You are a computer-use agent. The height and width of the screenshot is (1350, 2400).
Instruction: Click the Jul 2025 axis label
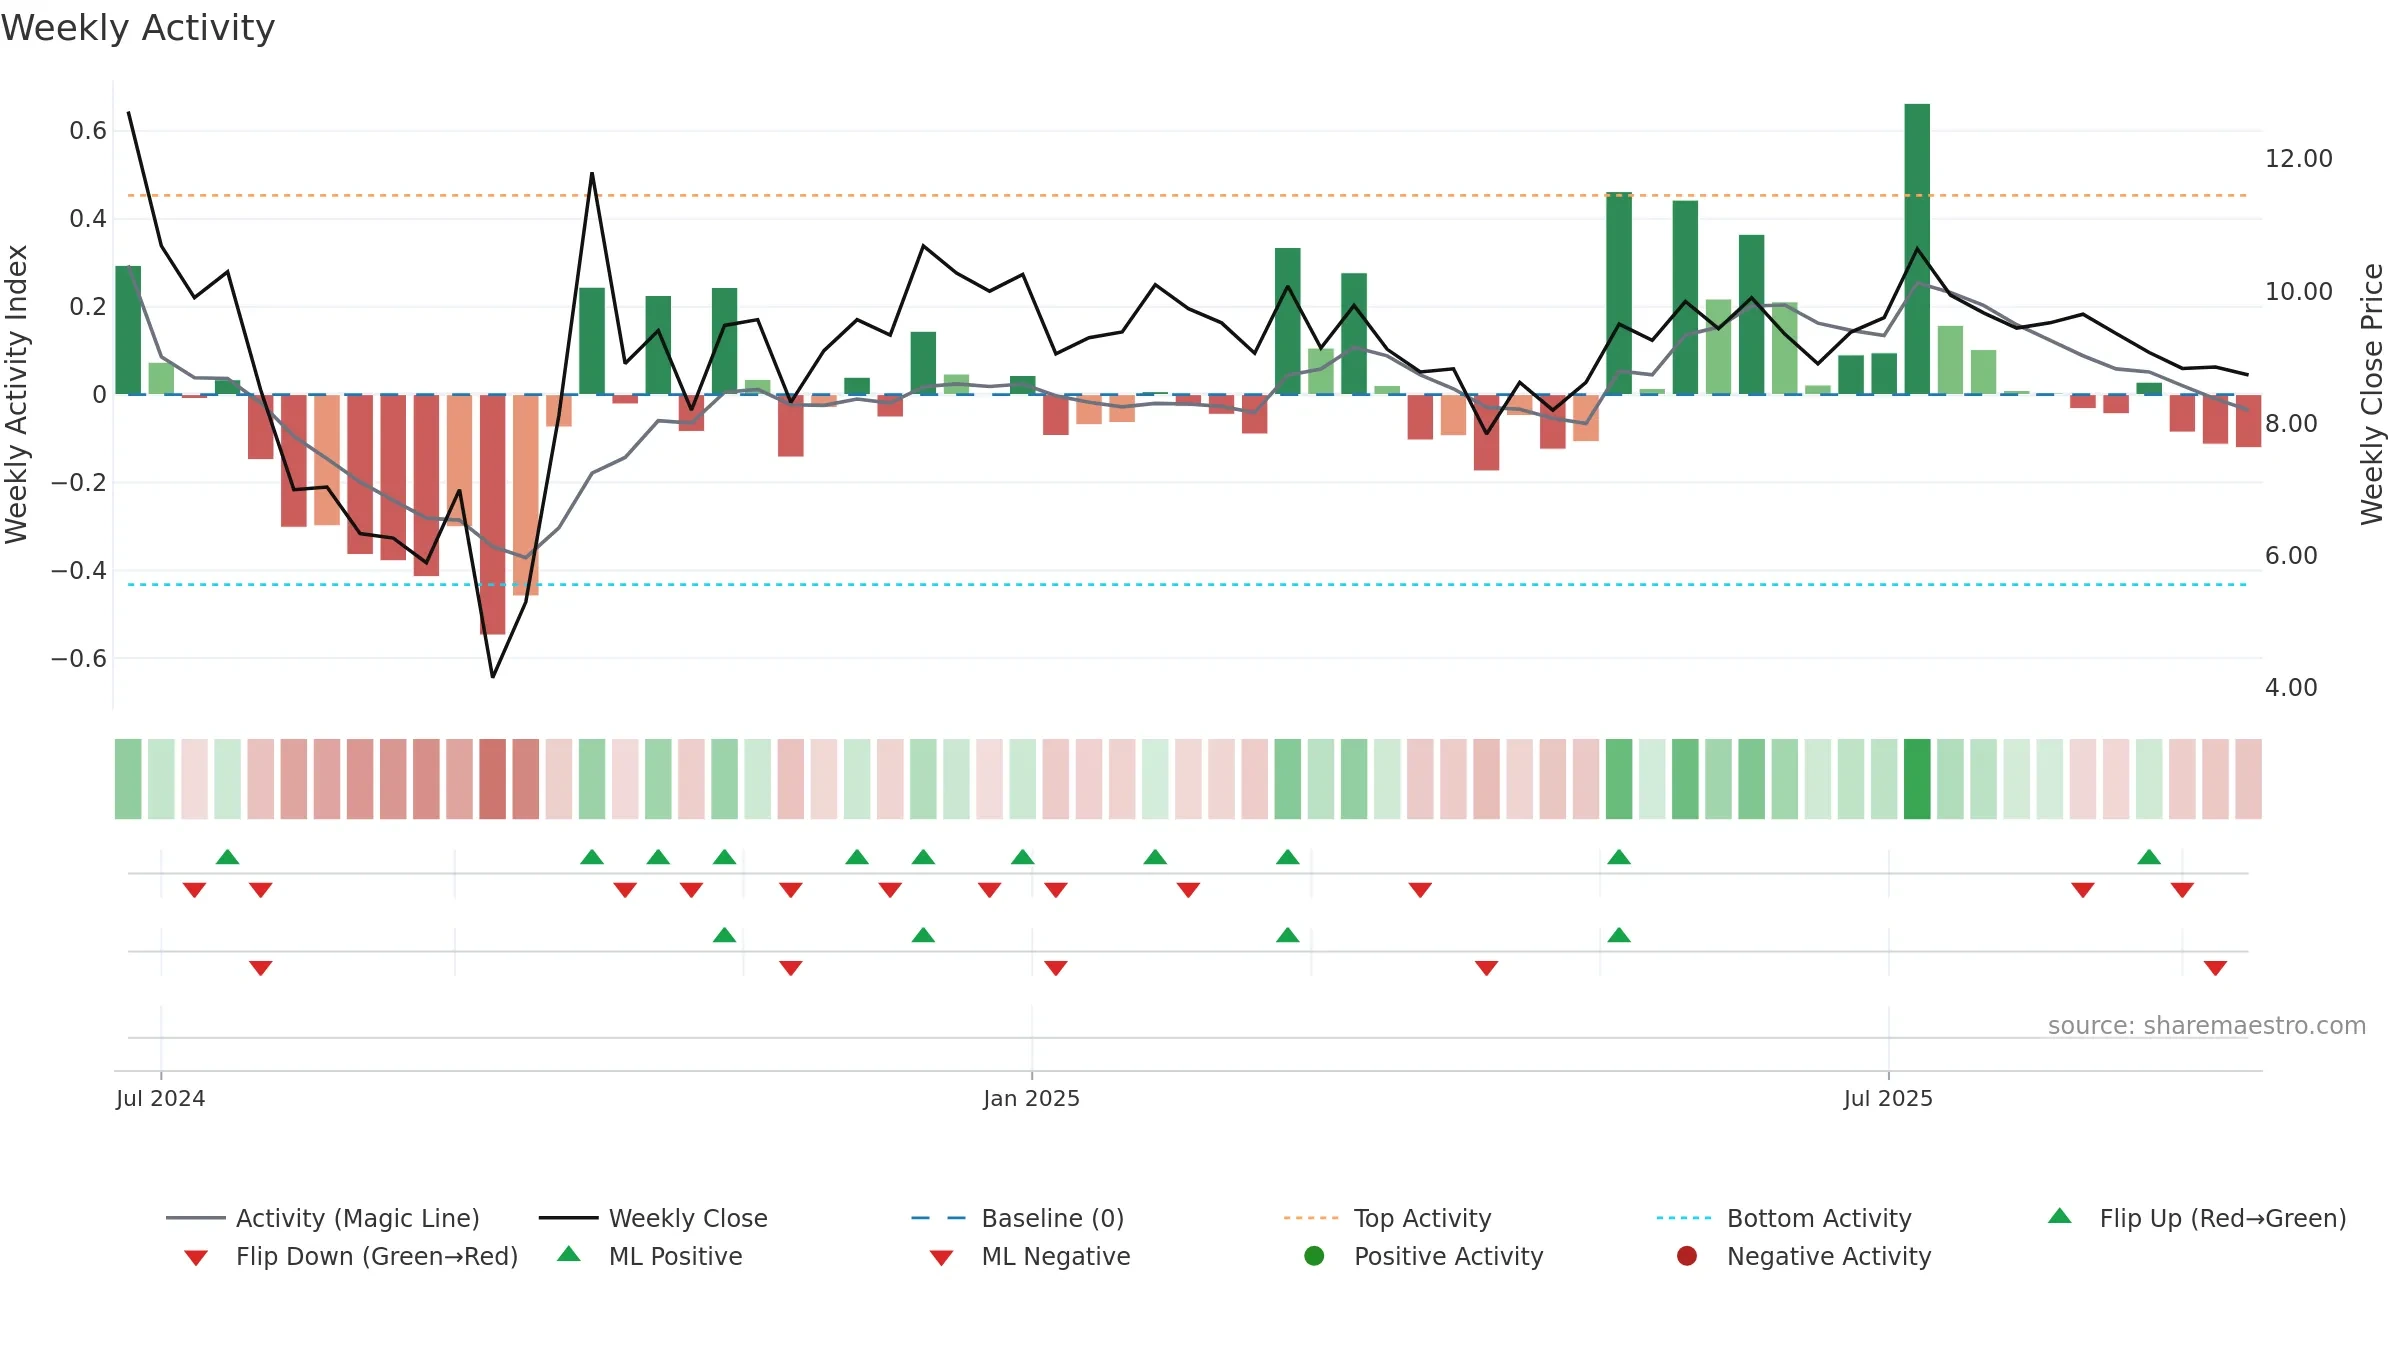[1888, 1098]
